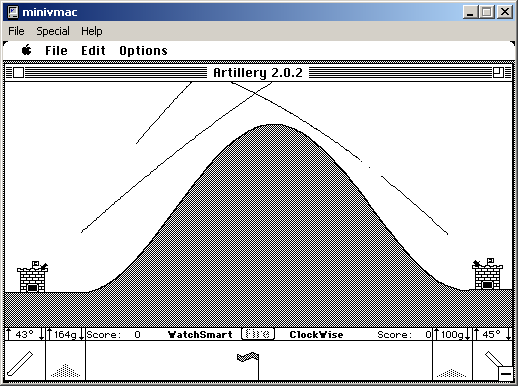This screenshot has height=386, width=518.
Task: Click WatchSmart's Score: 0 label
Action: (113, 334)
